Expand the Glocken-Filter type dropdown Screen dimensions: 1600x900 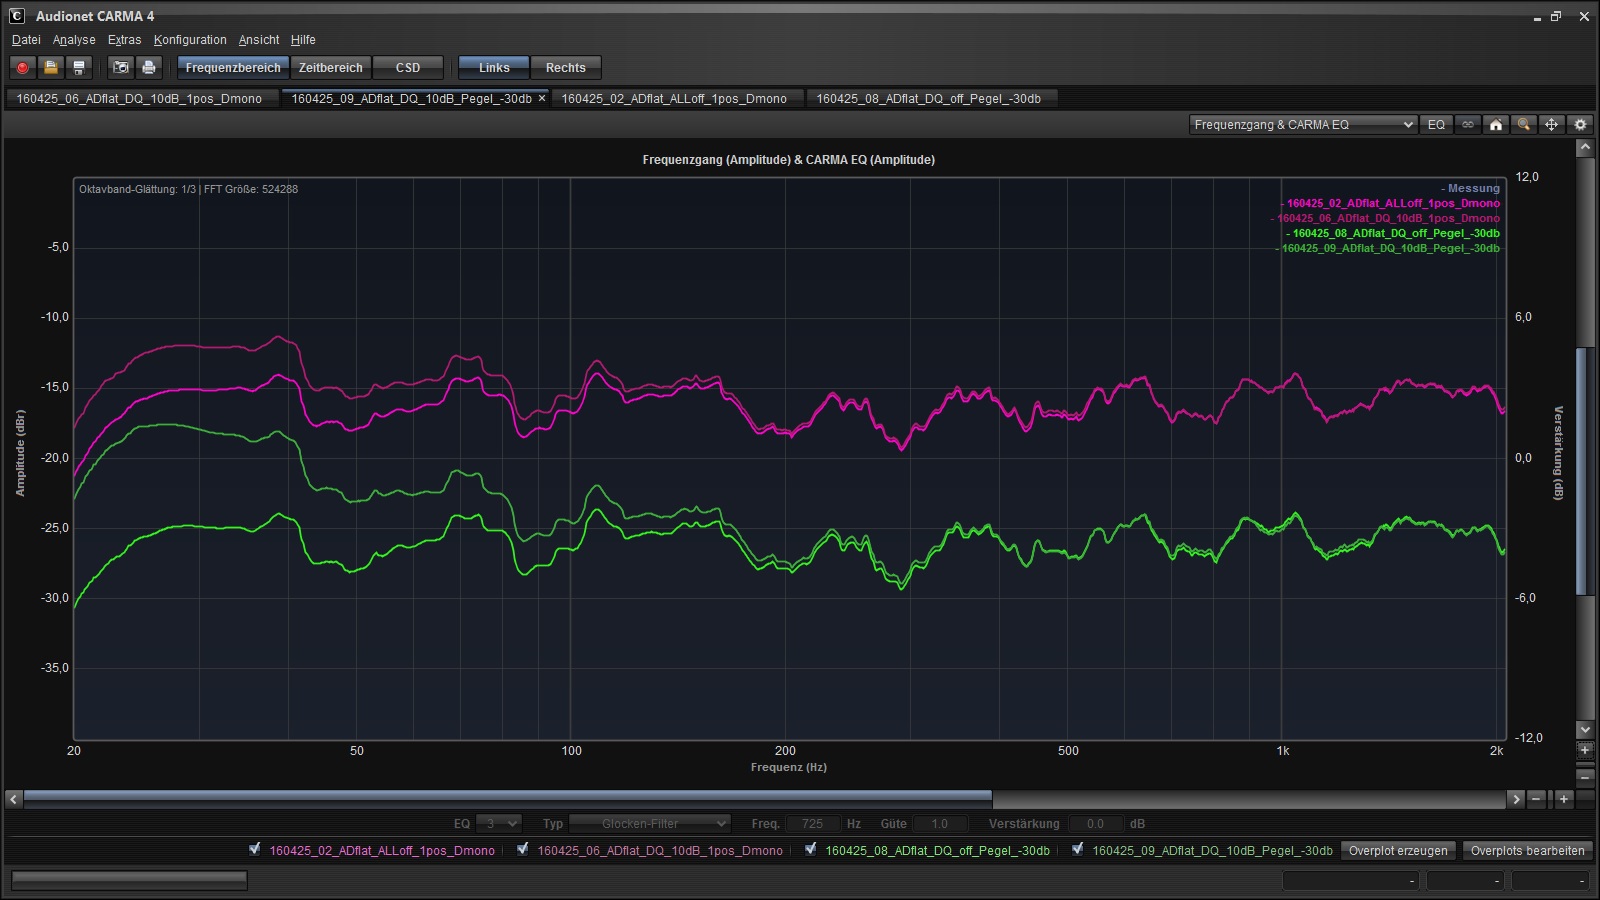point(649,824)
